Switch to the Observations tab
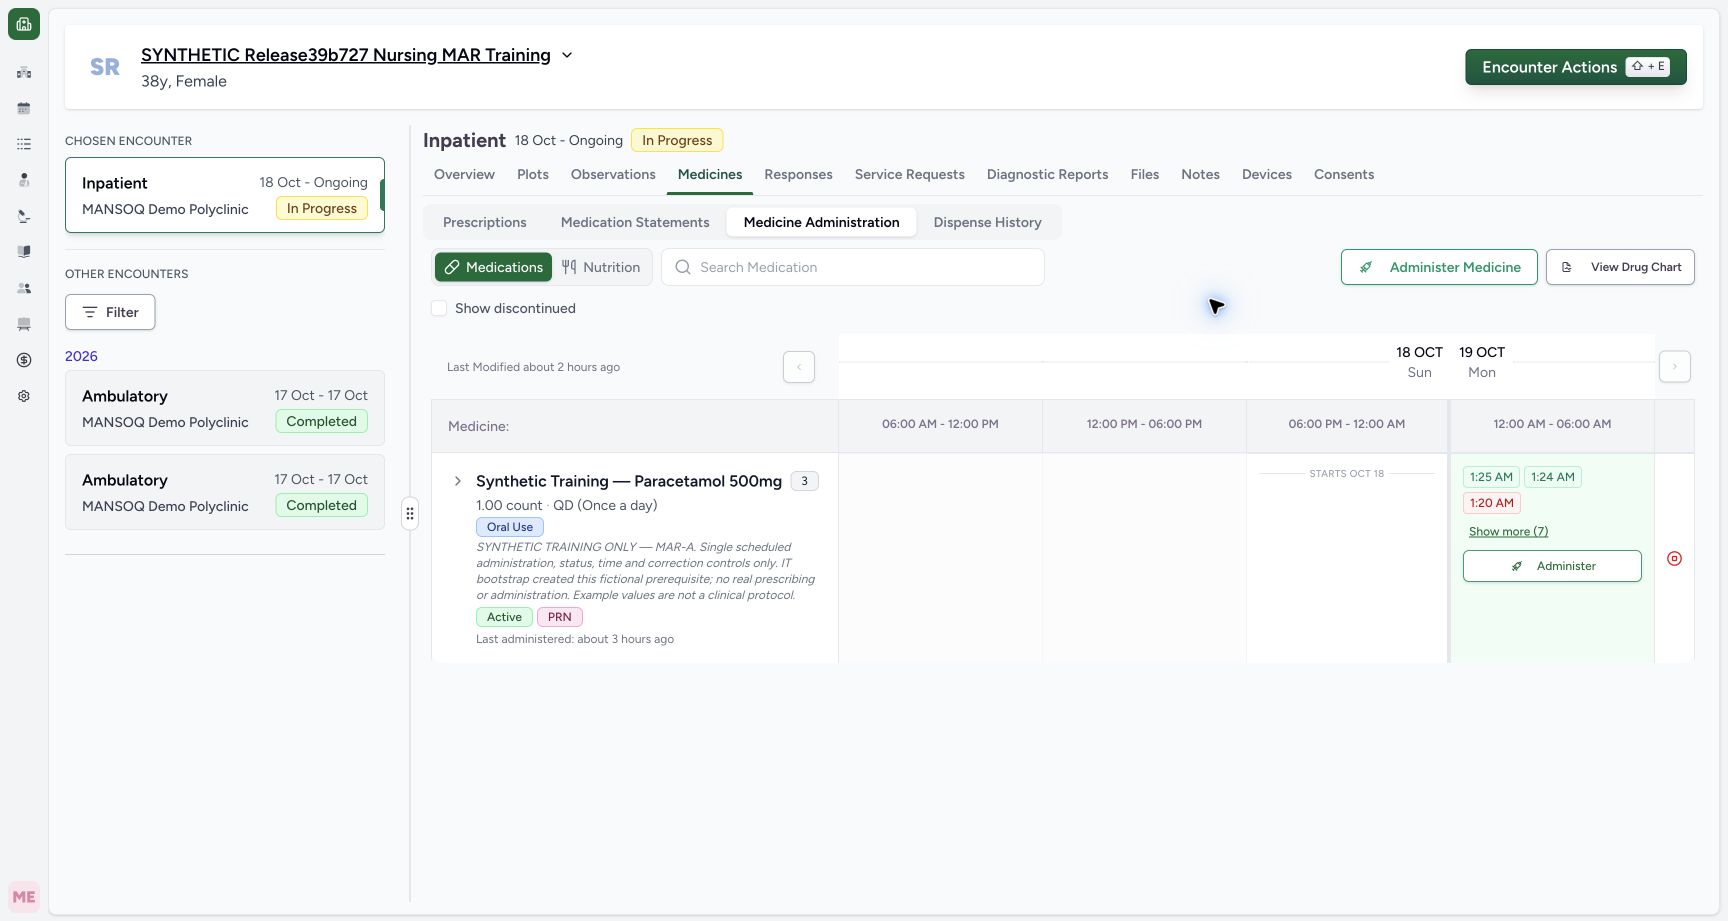The height and width of the screenshot is (921, 1728). [x=613, y=174]
